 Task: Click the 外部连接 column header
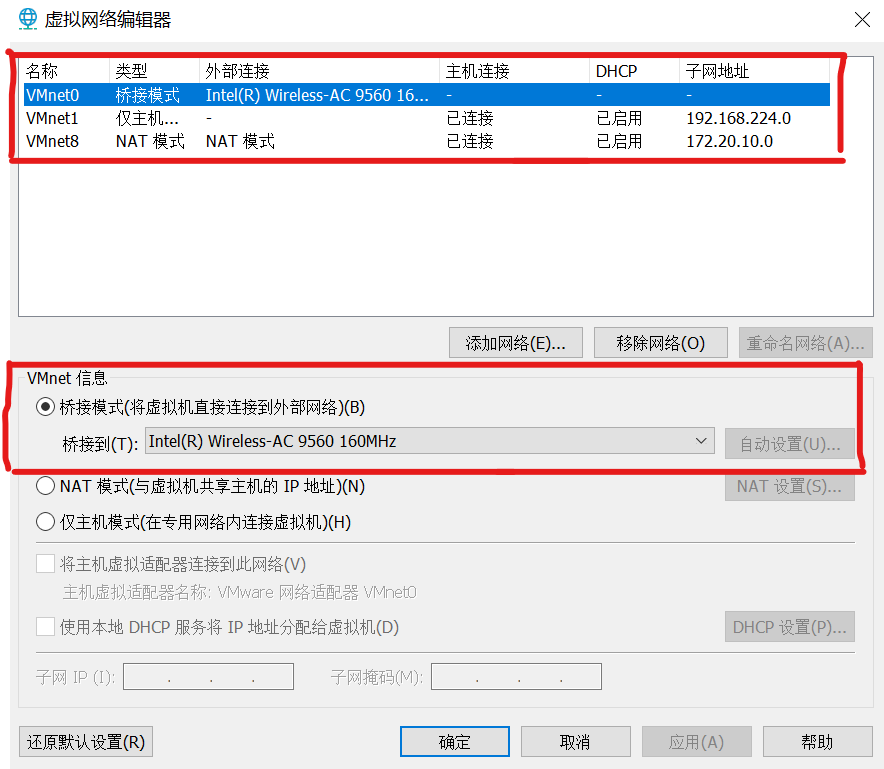tap(319, 71)
